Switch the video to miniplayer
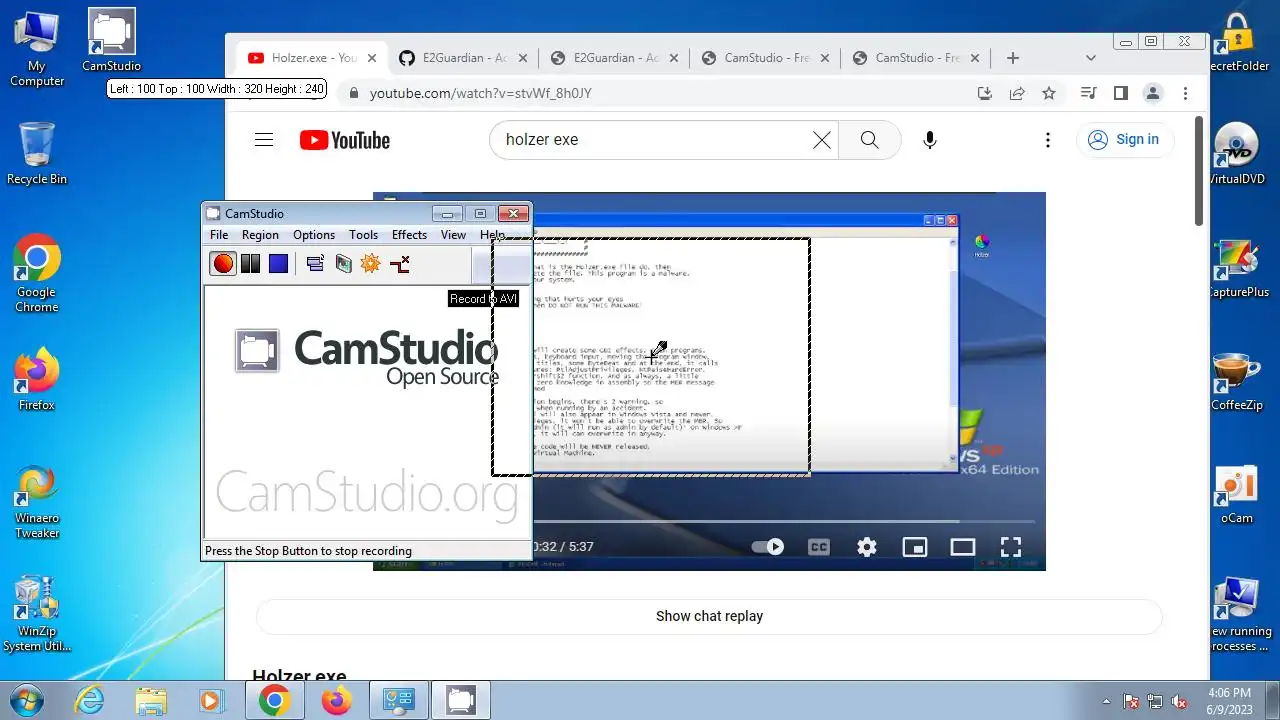1280x720 pixels. pyautogui.click(x=915, y=547)
